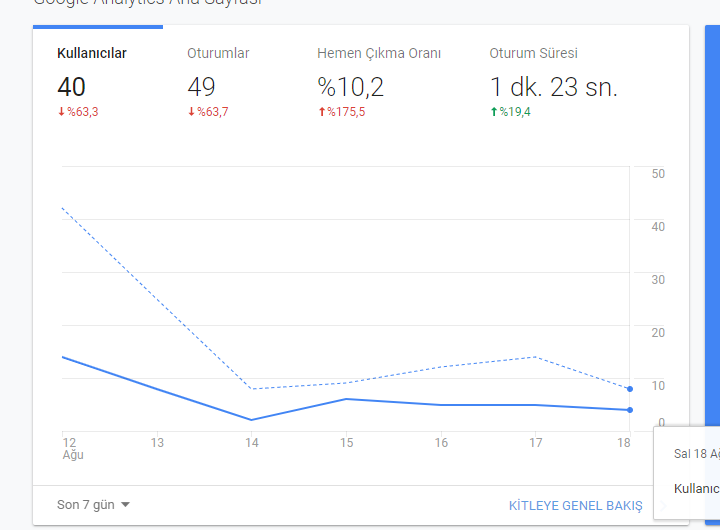The image size is (720, 530).
Task: Open the Son 7 gün date range dropdown
Action: pyautogui.click(x=93, y=505)
